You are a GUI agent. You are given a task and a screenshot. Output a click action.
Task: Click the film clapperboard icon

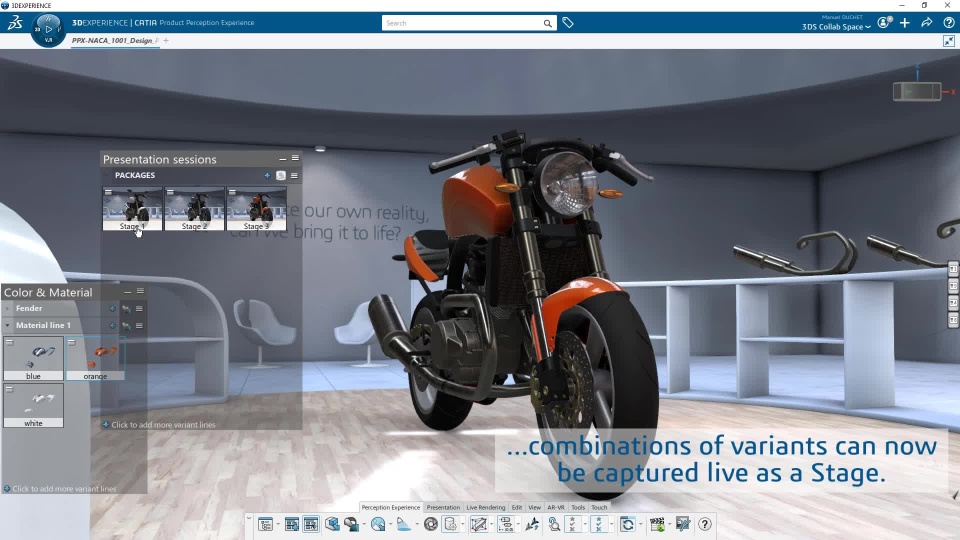point(658,524)
